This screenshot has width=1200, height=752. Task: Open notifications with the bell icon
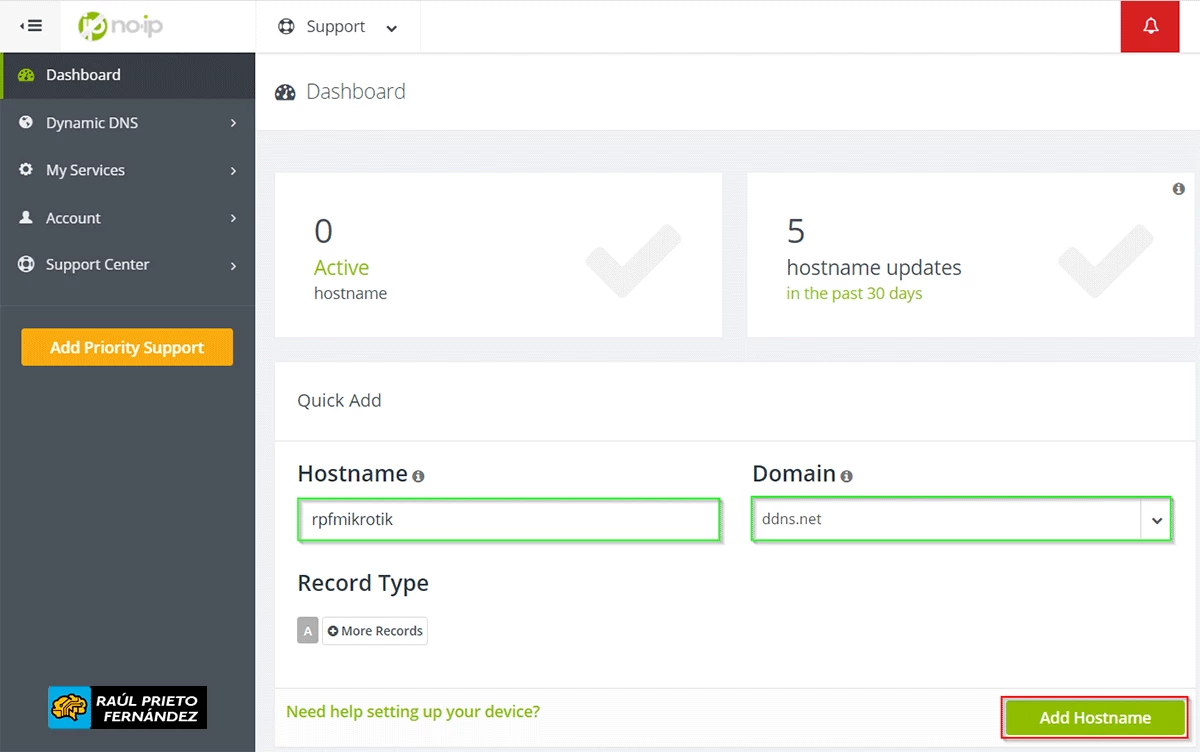[x=1150, y=26]
